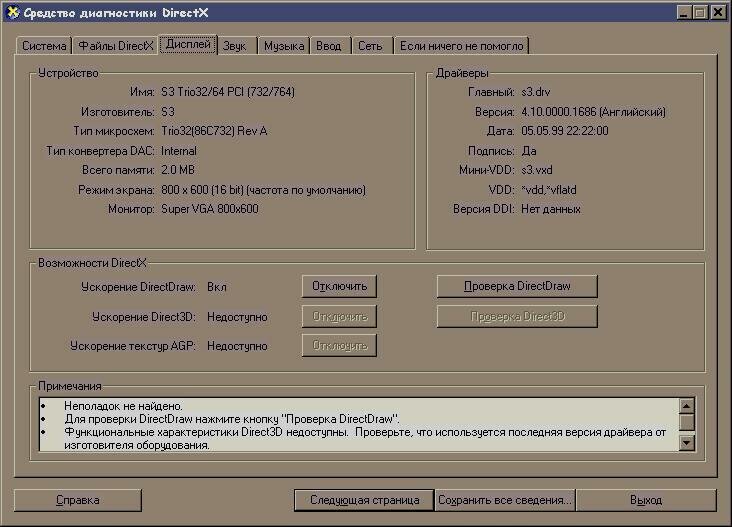This screenshot has width=732, height=527.
Task: Click main driver value s3.drv
Action: tap(536, 92)
